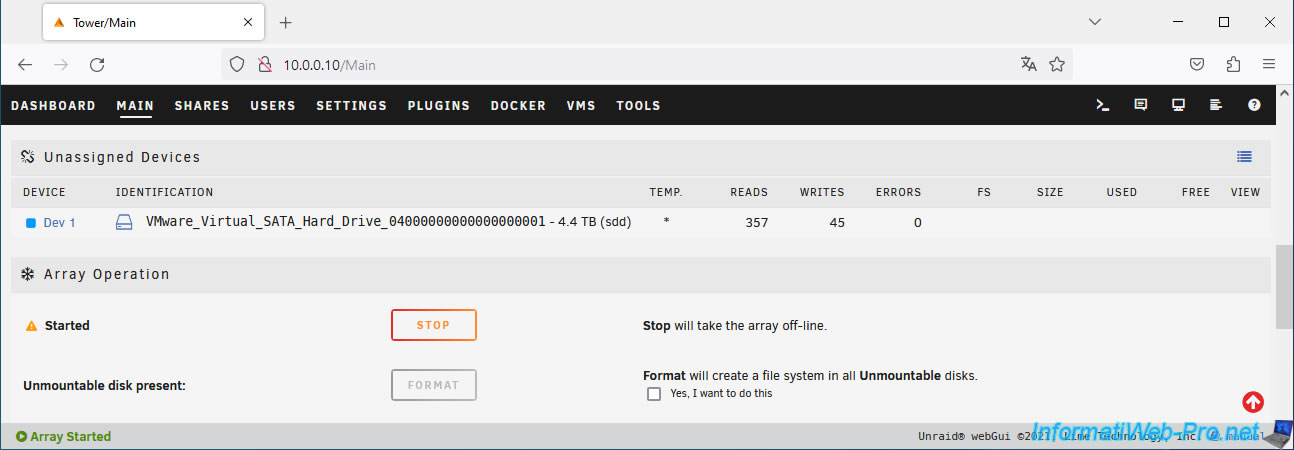Bookmark this page with star icon
Screen dimensions: 1294x450
point(1057,65)
